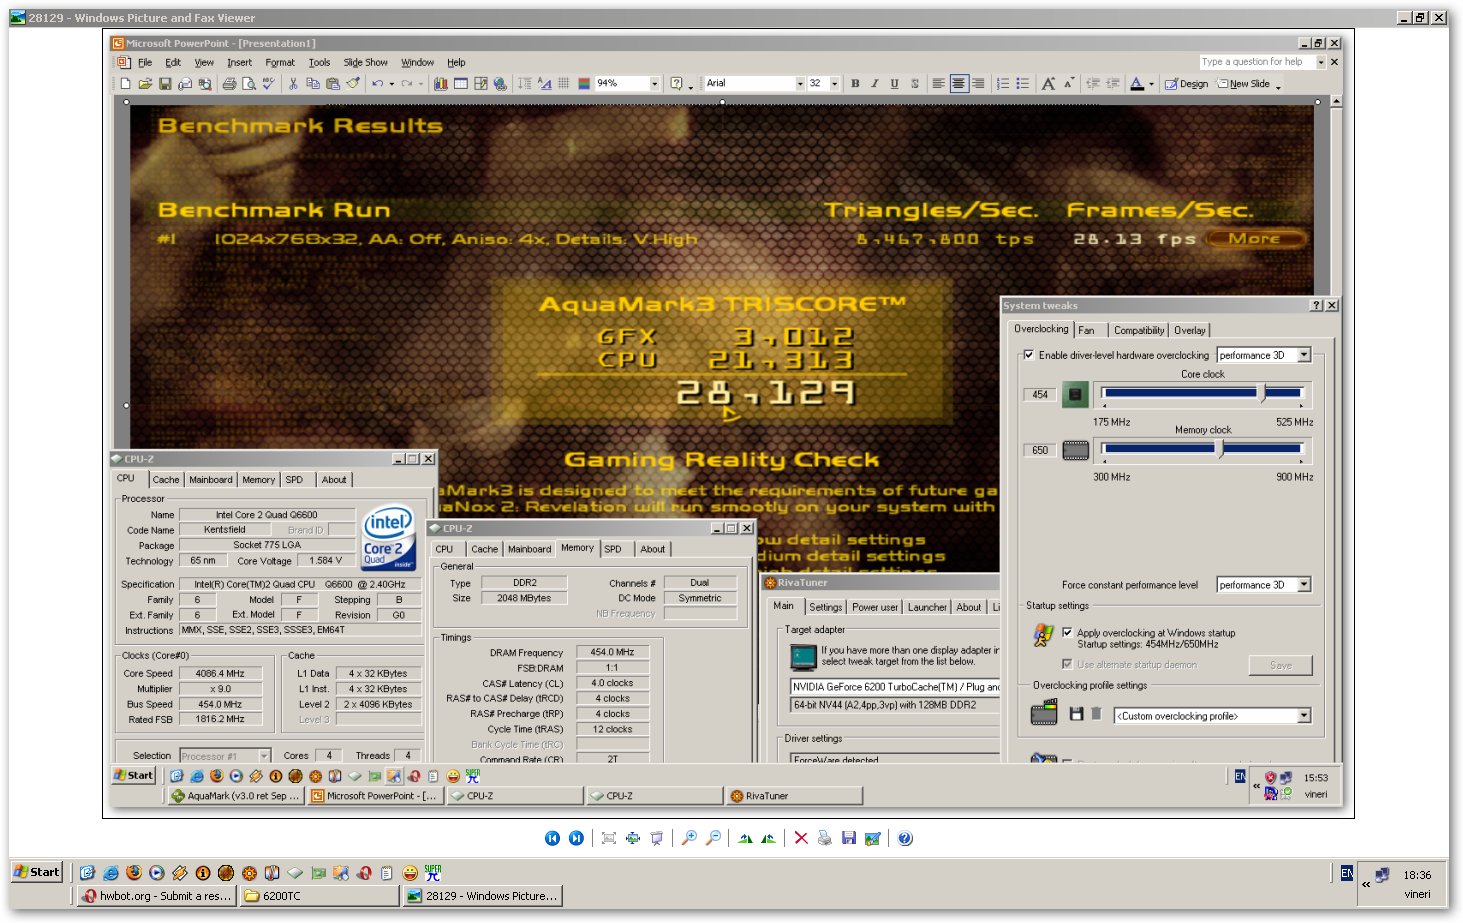Open Opera icon in outer quick launch
The image size is (1463, 923).
point(363,873)
